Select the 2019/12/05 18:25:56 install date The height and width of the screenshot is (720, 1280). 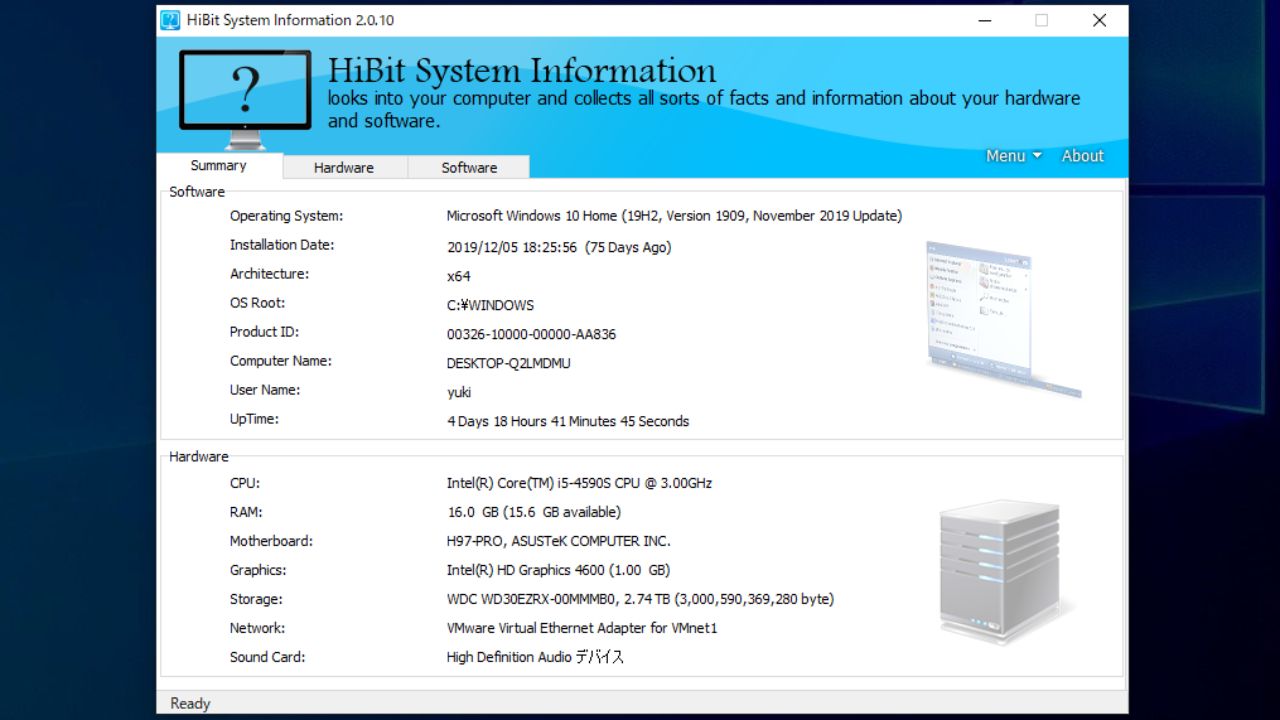coord(559,247)
